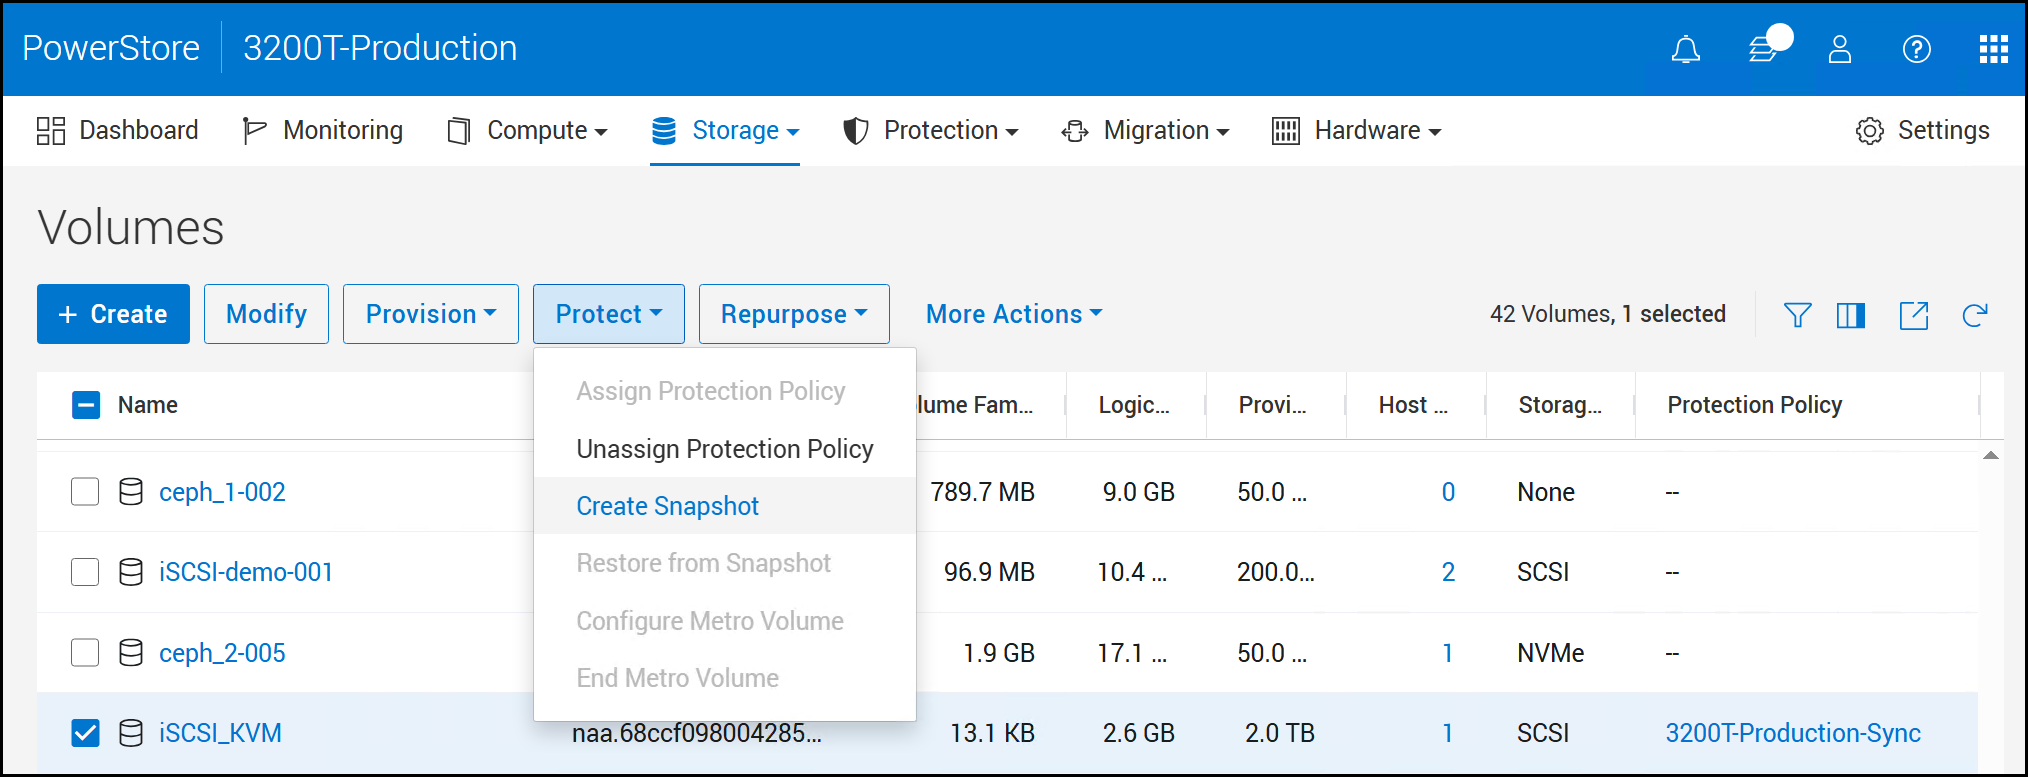Image resolution: width=2028 pixels, height=777 pixels.
Task: Collapse the Protect dropdown button
Action: pos(609,314)
